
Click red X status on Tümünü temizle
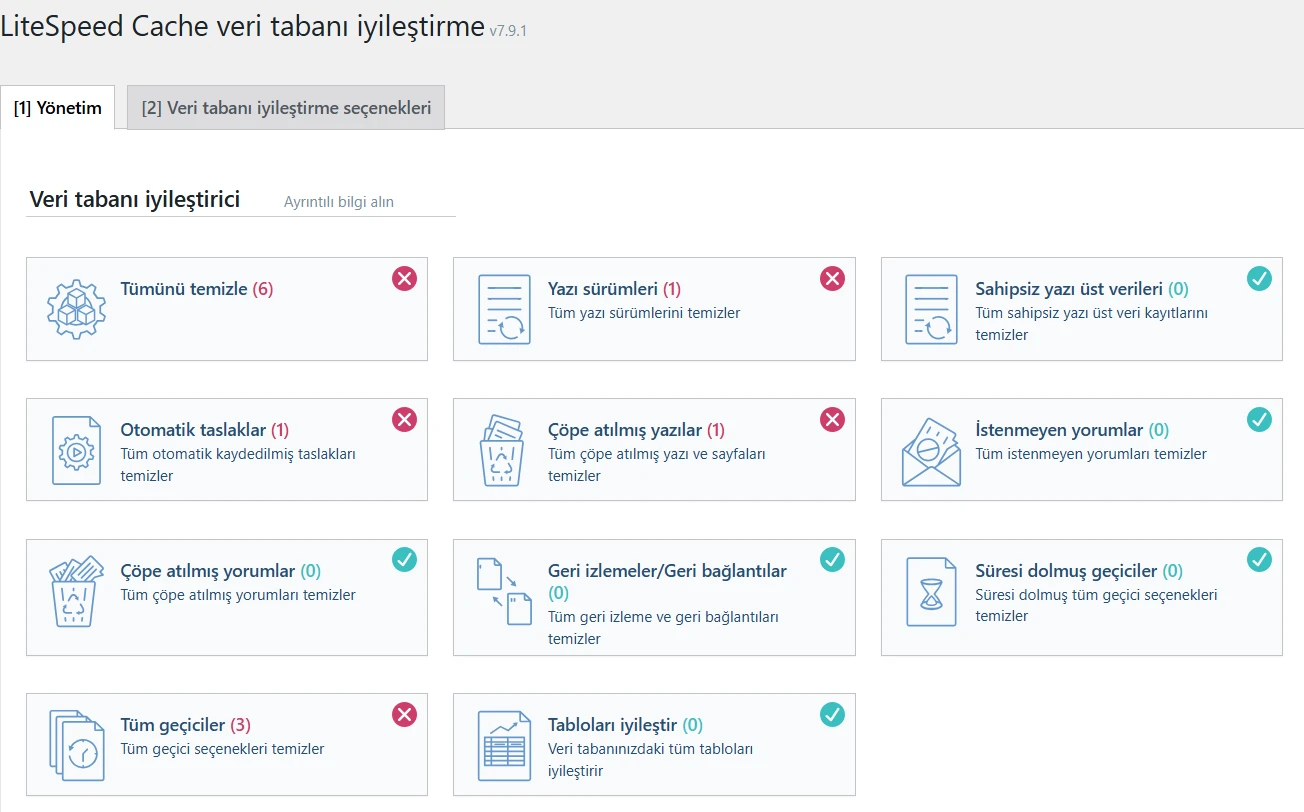pyautogui.click(x=404, y=279)
